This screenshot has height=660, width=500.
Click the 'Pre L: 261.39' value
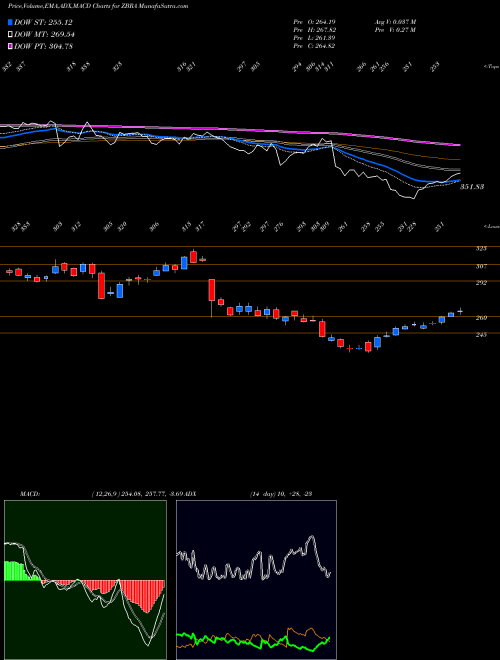click(314, 38)
